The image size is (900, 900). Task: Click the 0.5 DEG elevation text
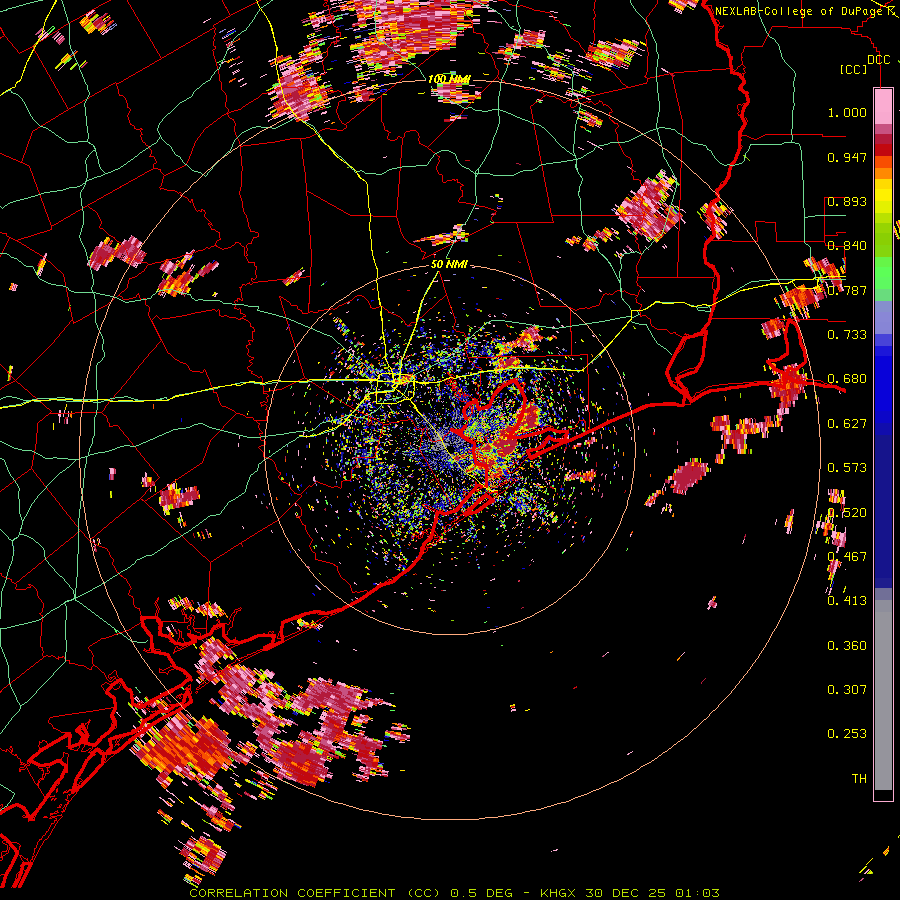pyautogui.click(x=482, y=893)
